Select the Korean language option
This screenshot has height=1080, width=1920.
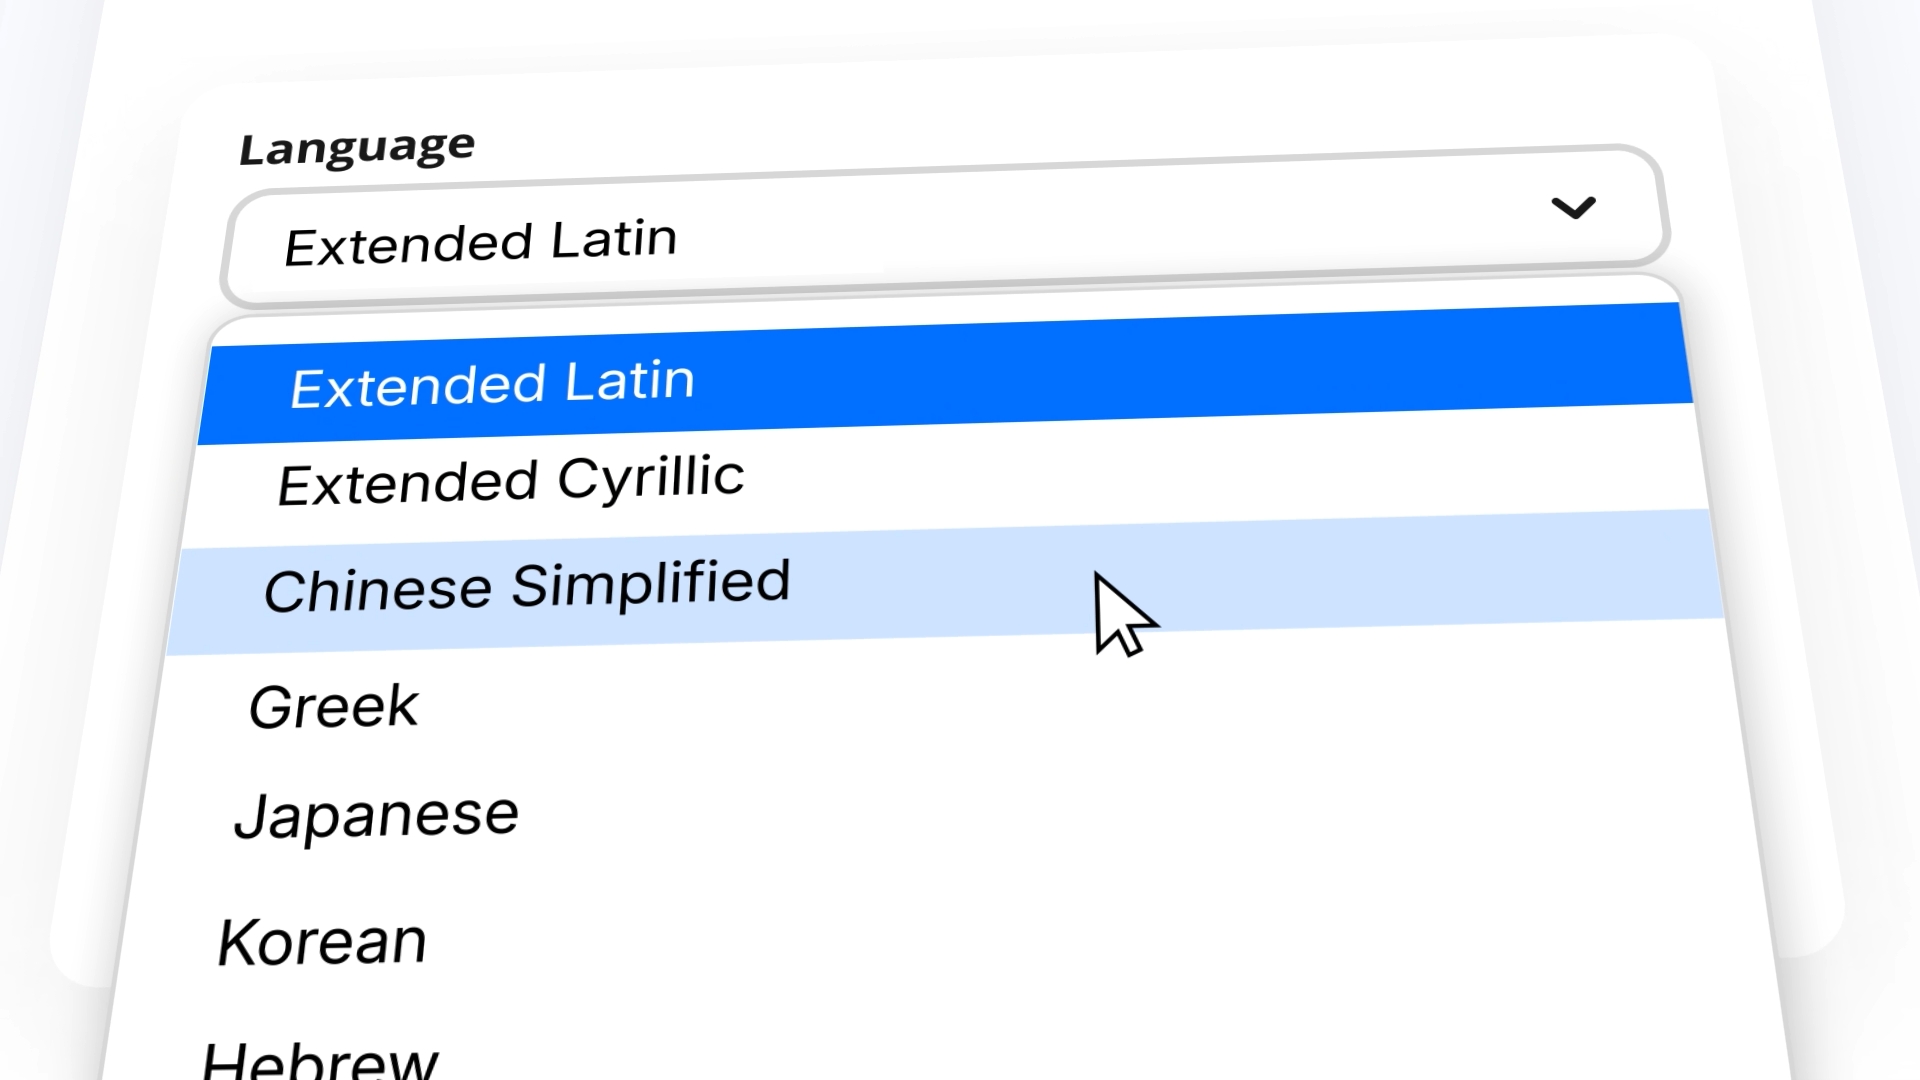(322, 942)
